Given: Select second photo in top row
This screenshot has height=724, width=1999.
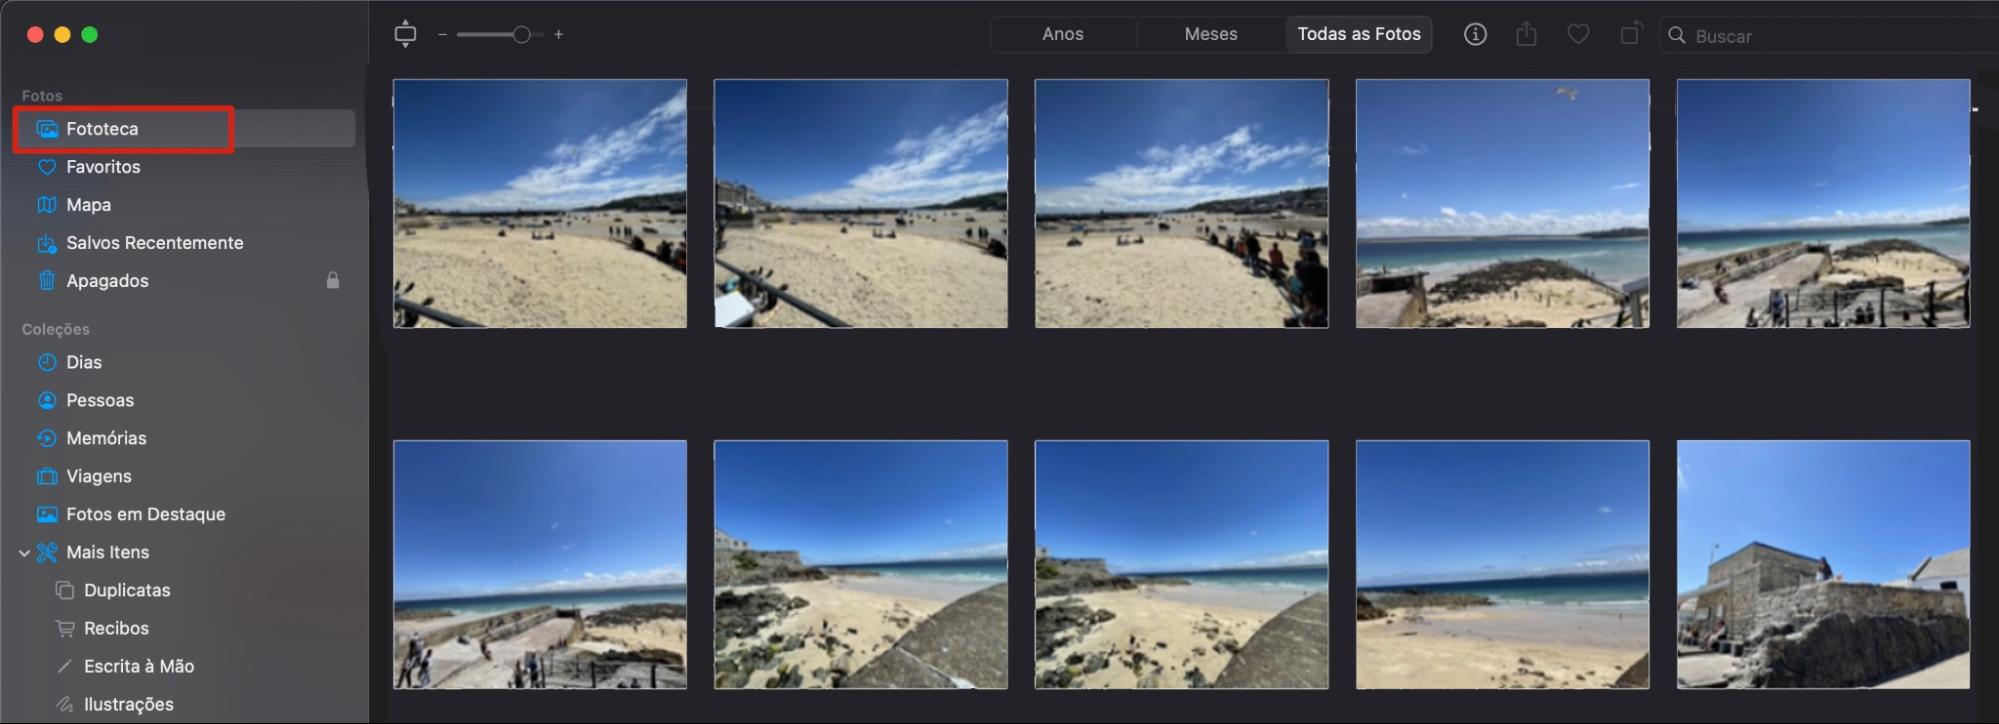Looking at the screenshot, I should (x=861, y=203).
